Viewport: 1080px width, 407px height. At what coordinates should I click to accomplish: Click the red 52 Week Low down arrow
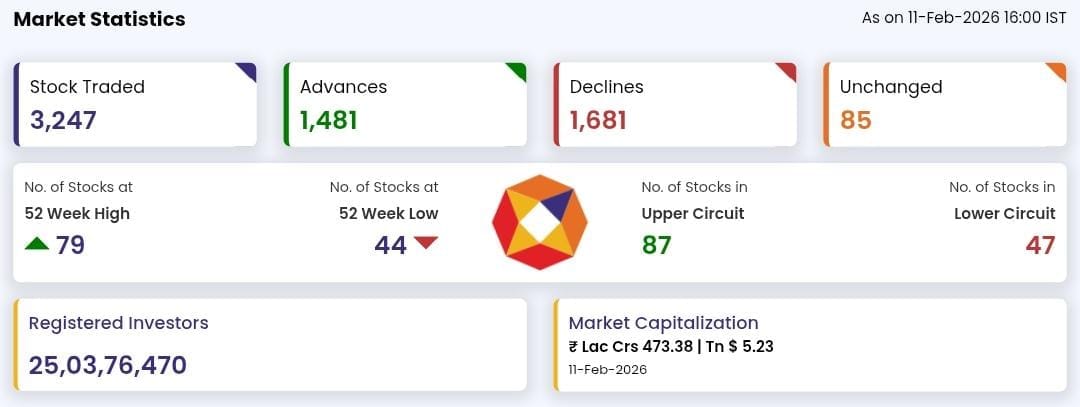pos(426,243)
